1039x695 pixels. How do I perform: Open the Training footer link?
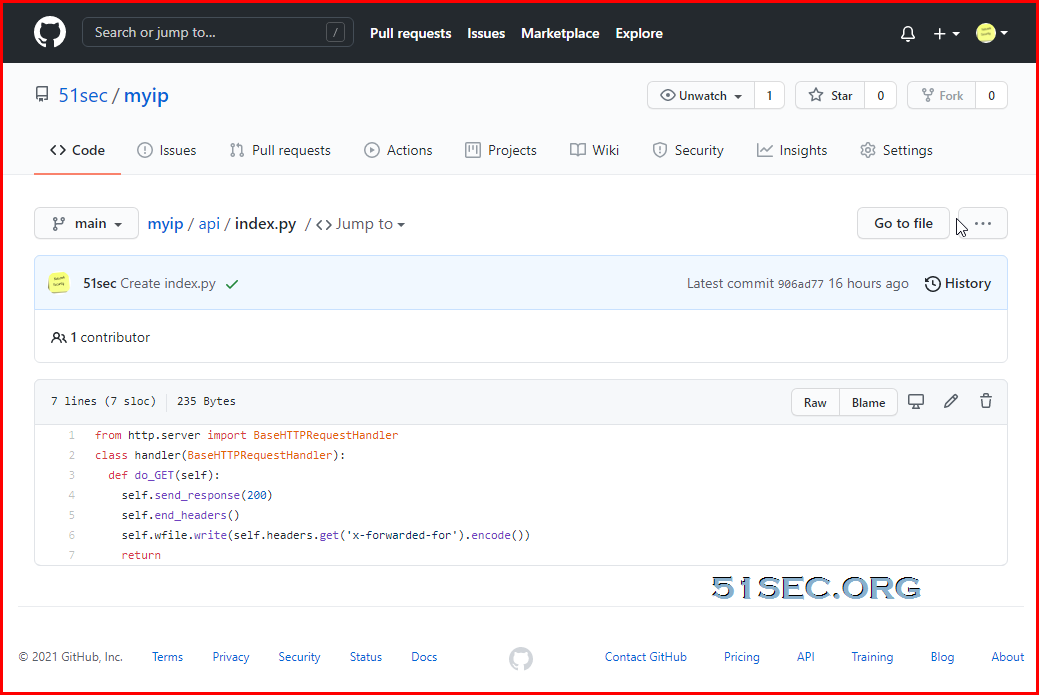coord(872,657)
